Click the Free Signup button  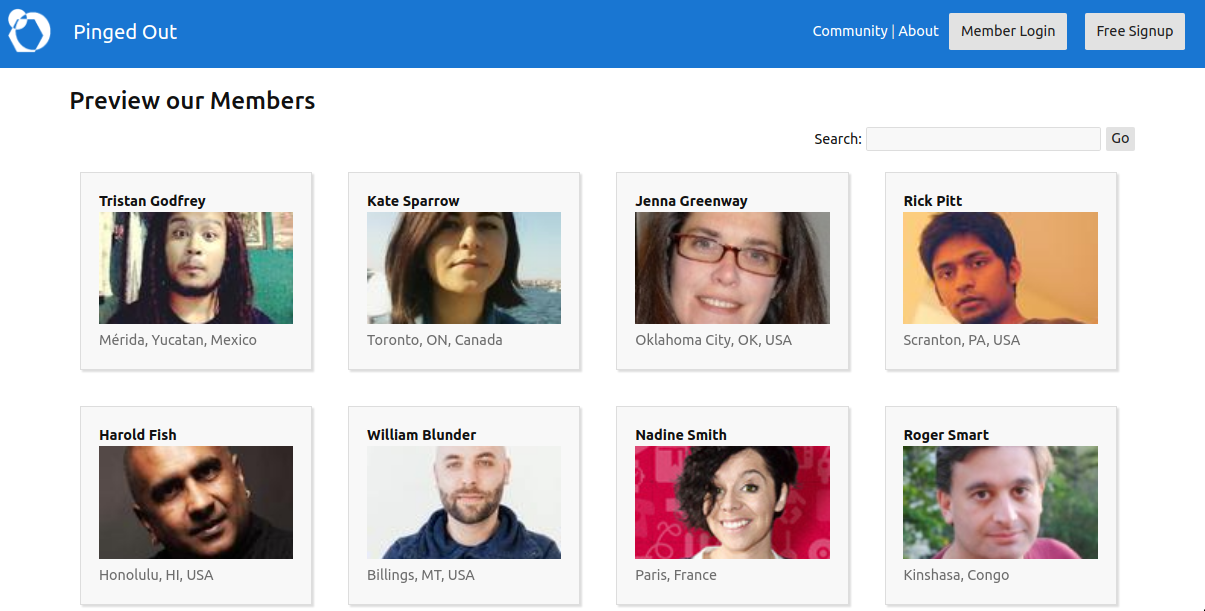[x=1134, y=31]
